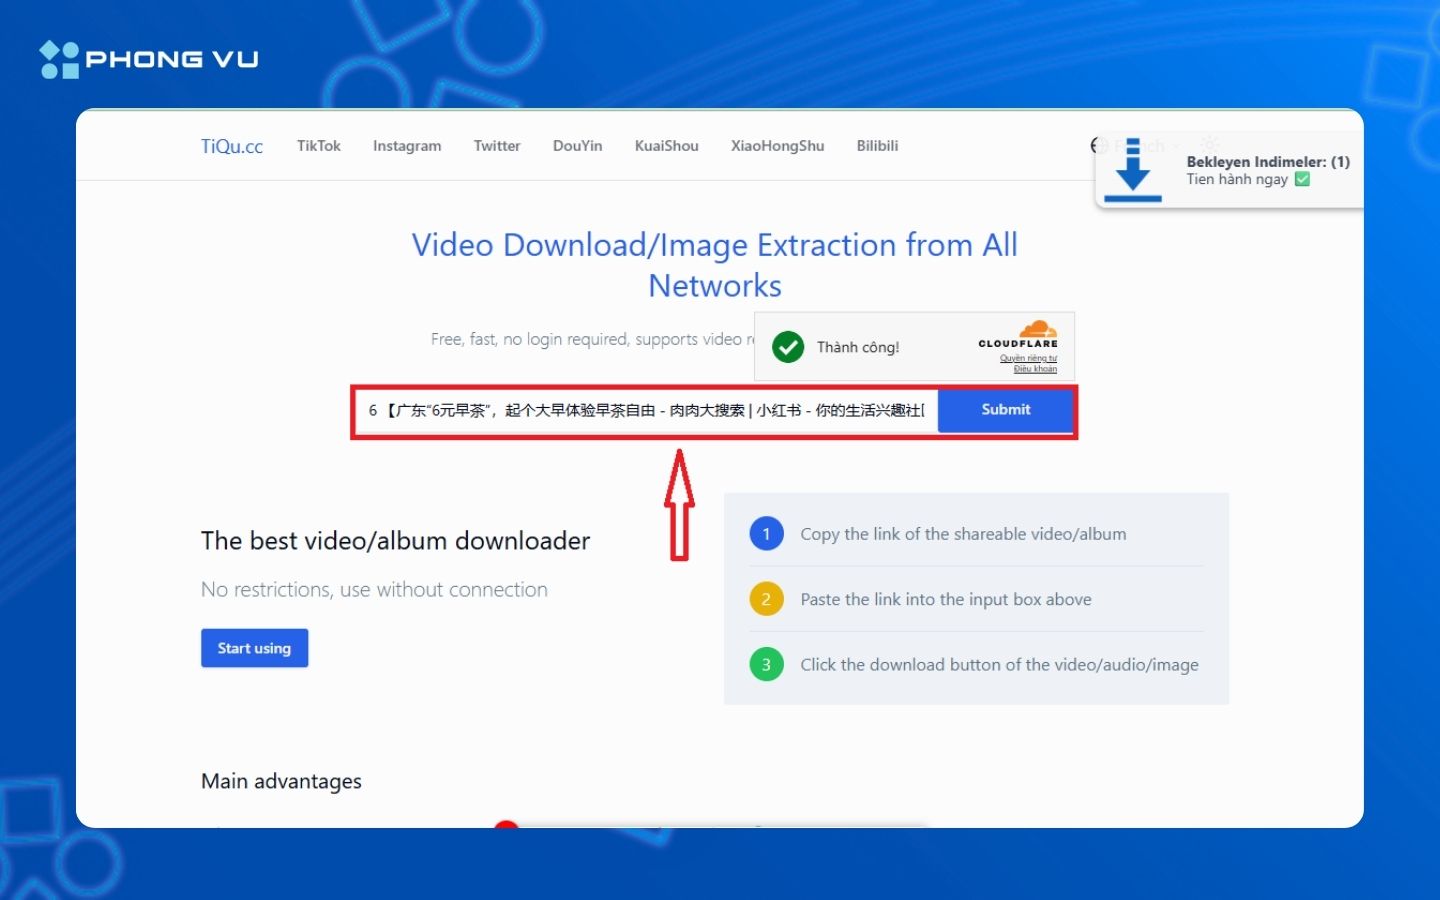The image size is (1440, 900).
Task: Check the green box next to Tien hành ngay
Action: pyautogui.click(x=1302, y=179)
